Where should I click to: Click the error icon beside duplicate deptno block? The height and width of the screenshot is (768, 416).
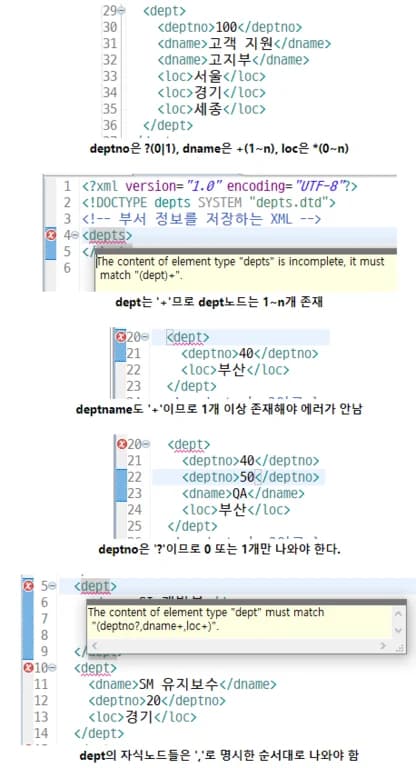click(x=122, y=444)
